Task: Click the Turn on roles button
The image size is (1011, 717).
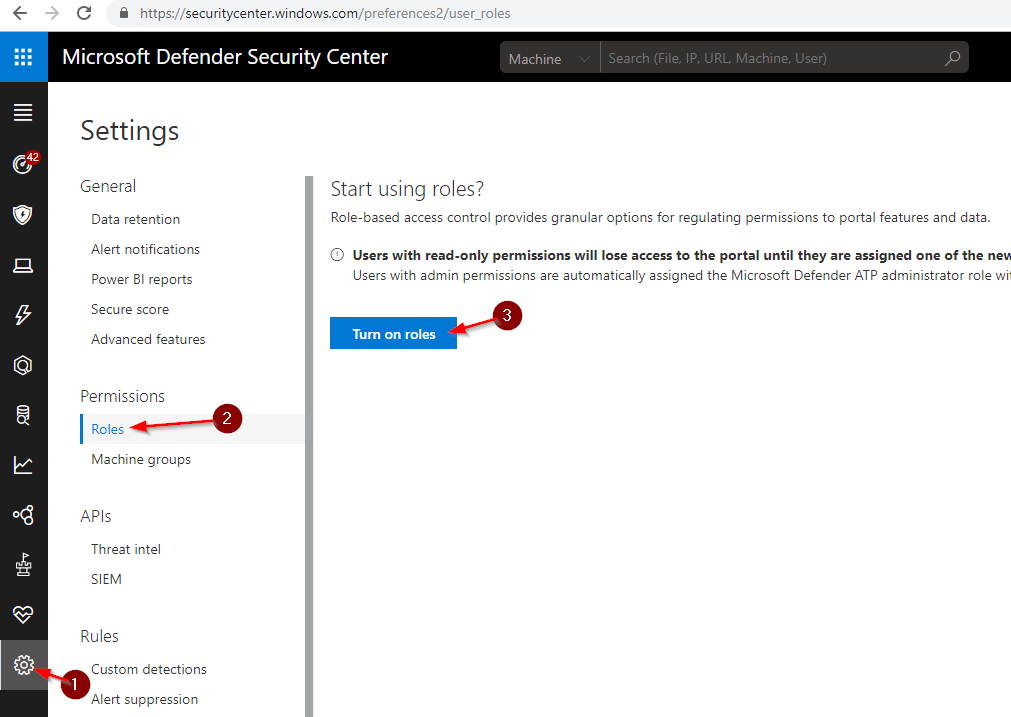Action: (393, 333)
